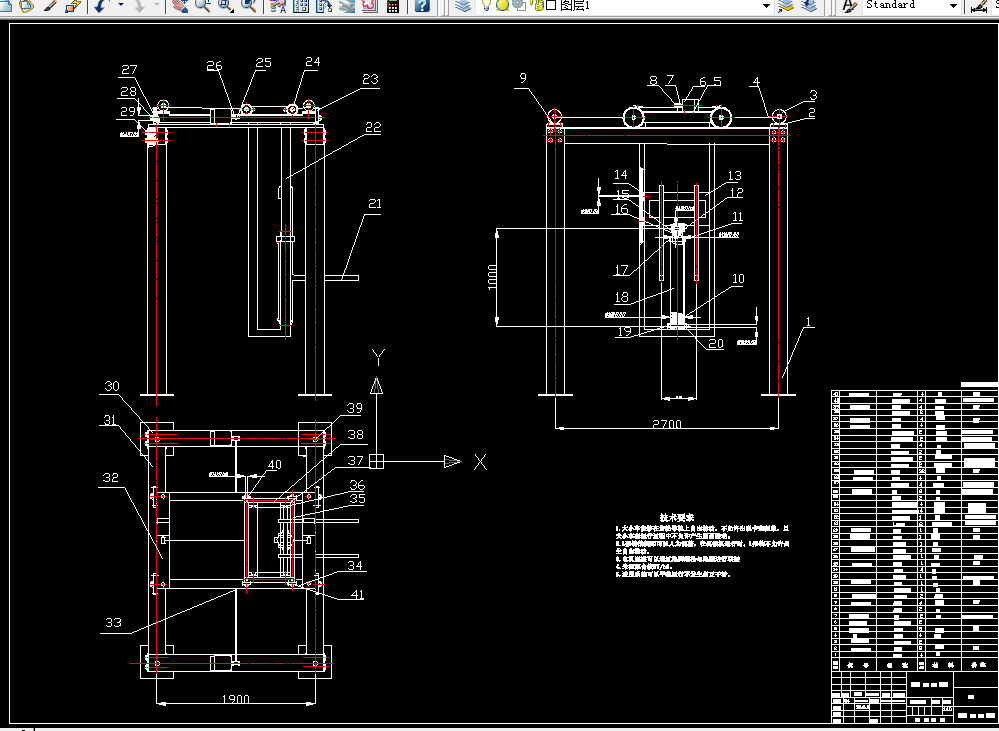Open the Block Editor lightning icon
This screenshot has height=731, width=999.
coord(73,6)
